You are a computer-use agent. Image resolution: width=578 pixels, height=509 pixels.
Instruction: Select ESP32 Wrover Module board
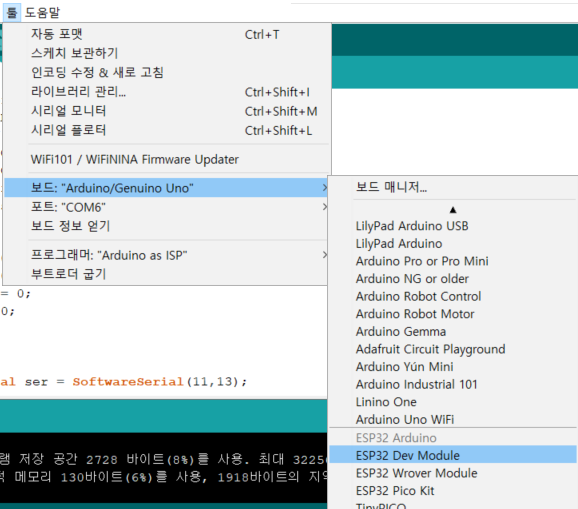(x=453, y=473)
